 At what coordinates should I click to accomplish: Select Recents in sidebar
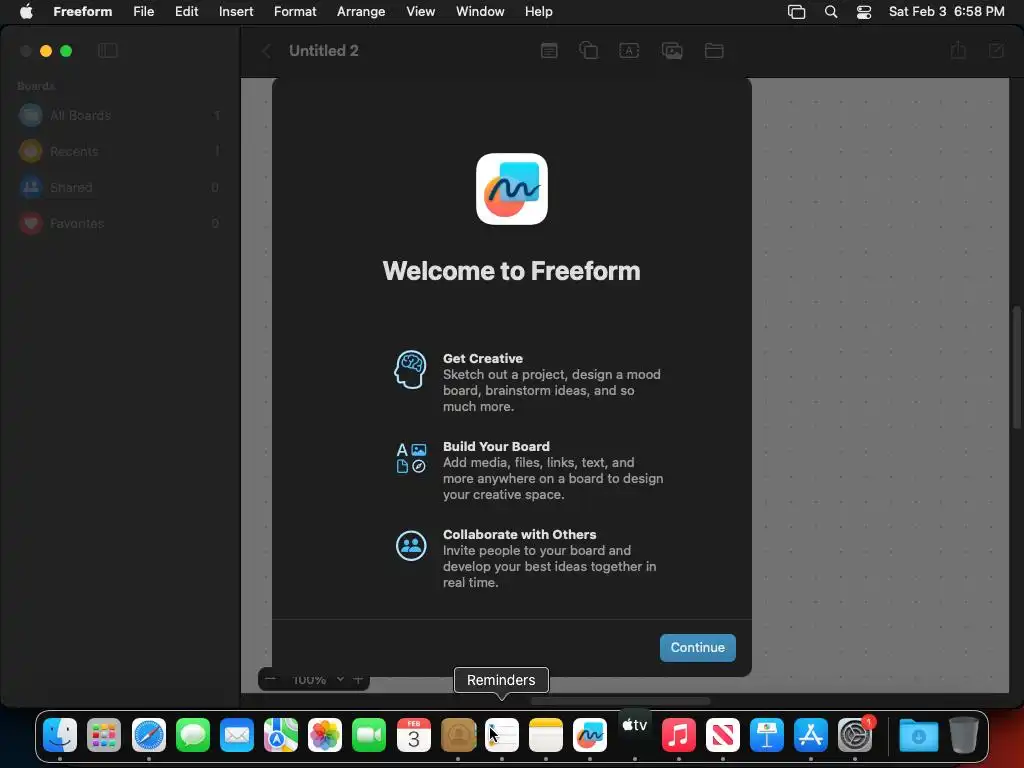coord(120,152)
